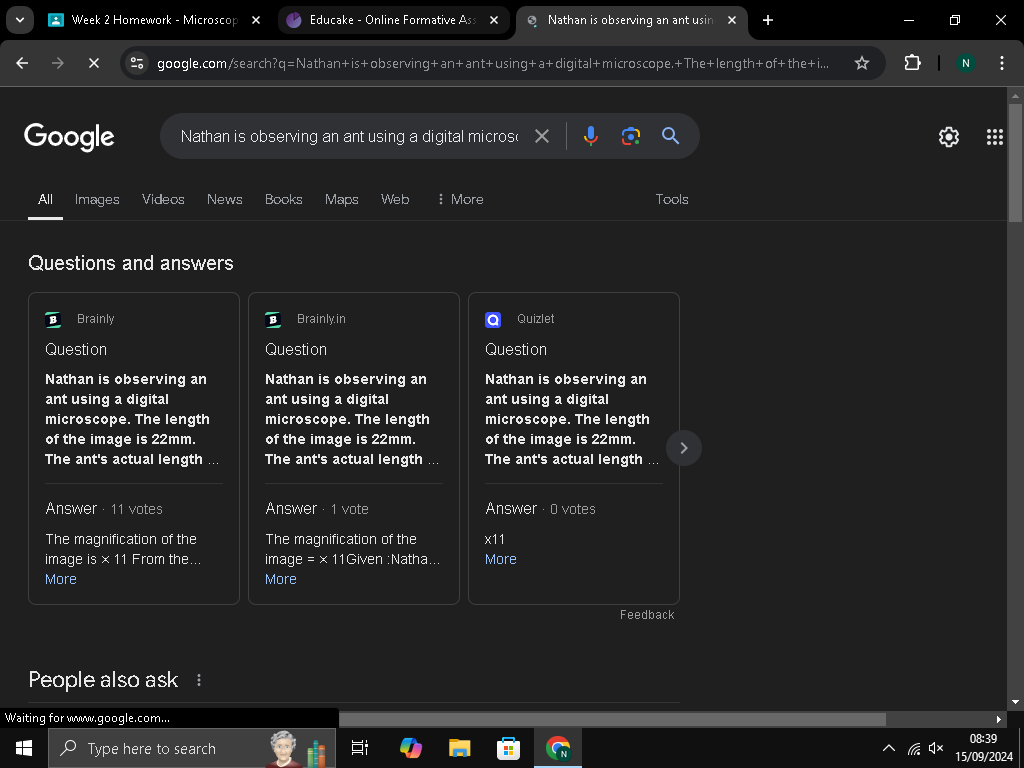This screenshot has width=1024, height=768.
Task: Open search Tools options
Action: tap(672, 199)
